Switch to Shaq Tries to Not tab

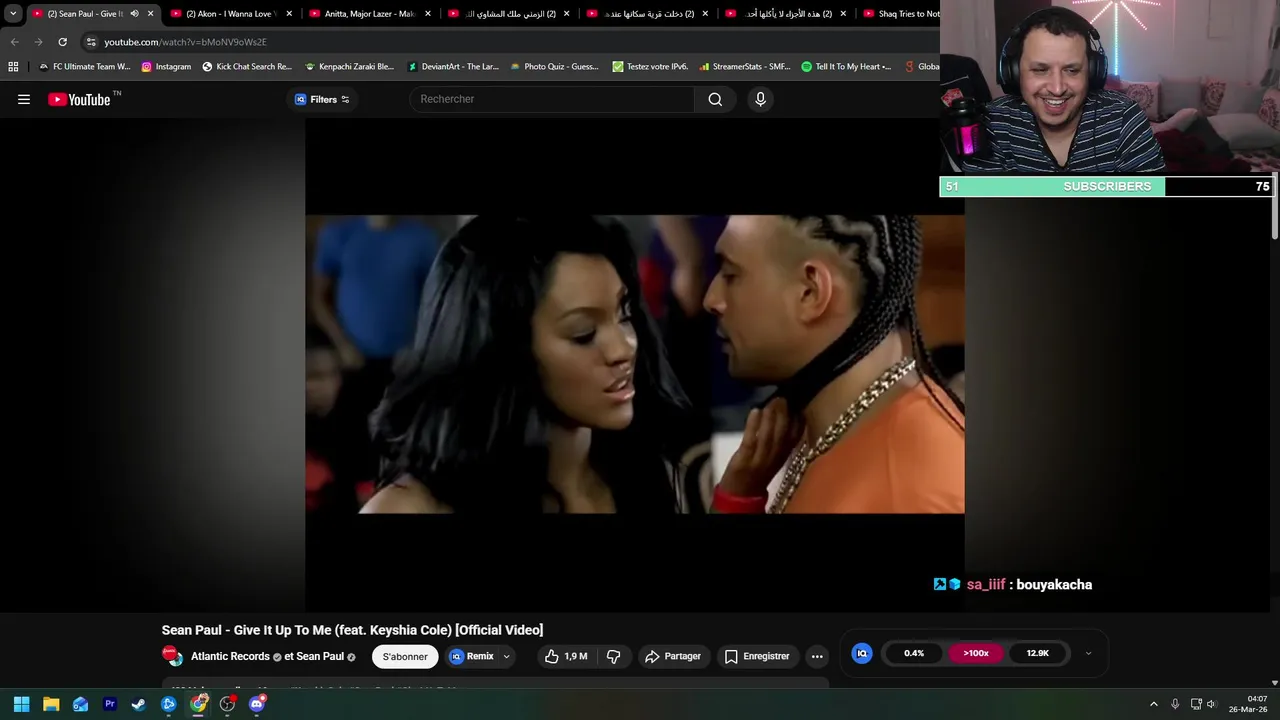[900, 14]
